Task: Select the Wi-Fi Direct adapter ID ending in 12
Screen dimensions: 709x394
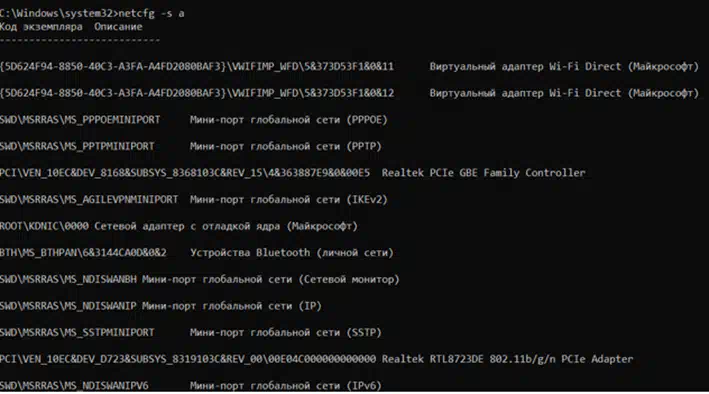Action: coord(197,93)
